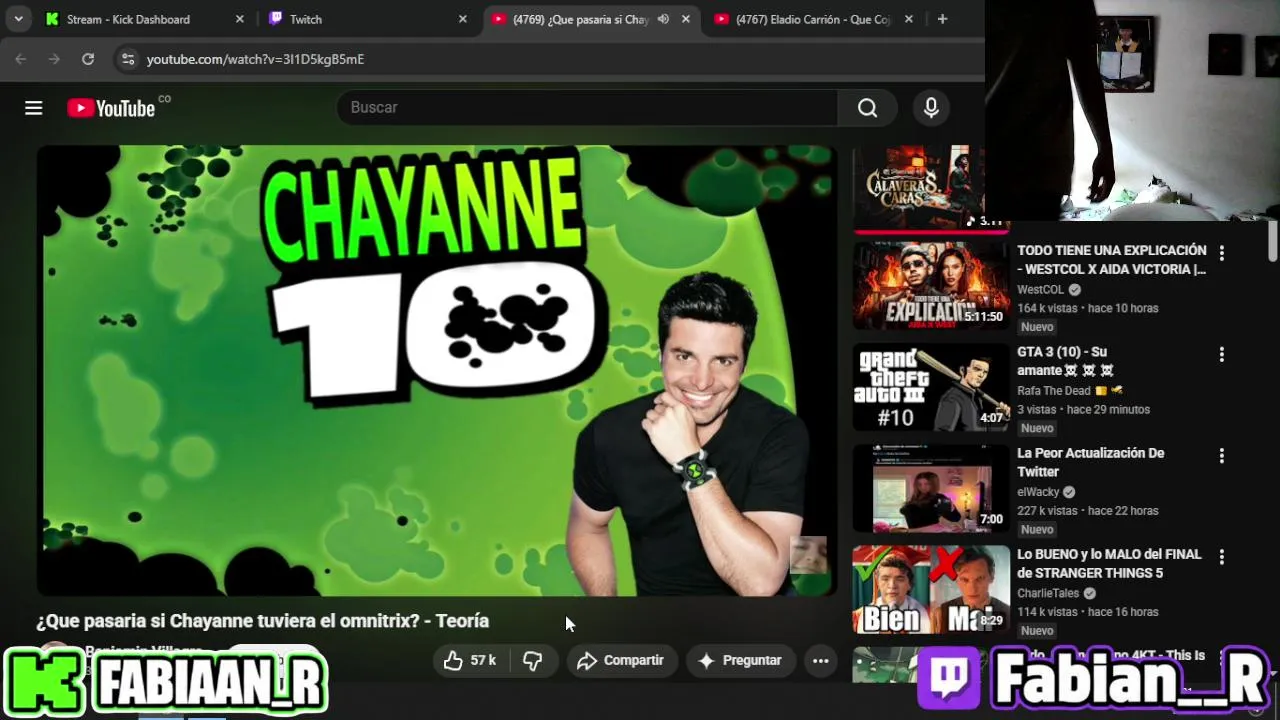This screenshot has height=720, width=1280.
Task: Close the Chayanne video tab
Action: tap(686, 19)
